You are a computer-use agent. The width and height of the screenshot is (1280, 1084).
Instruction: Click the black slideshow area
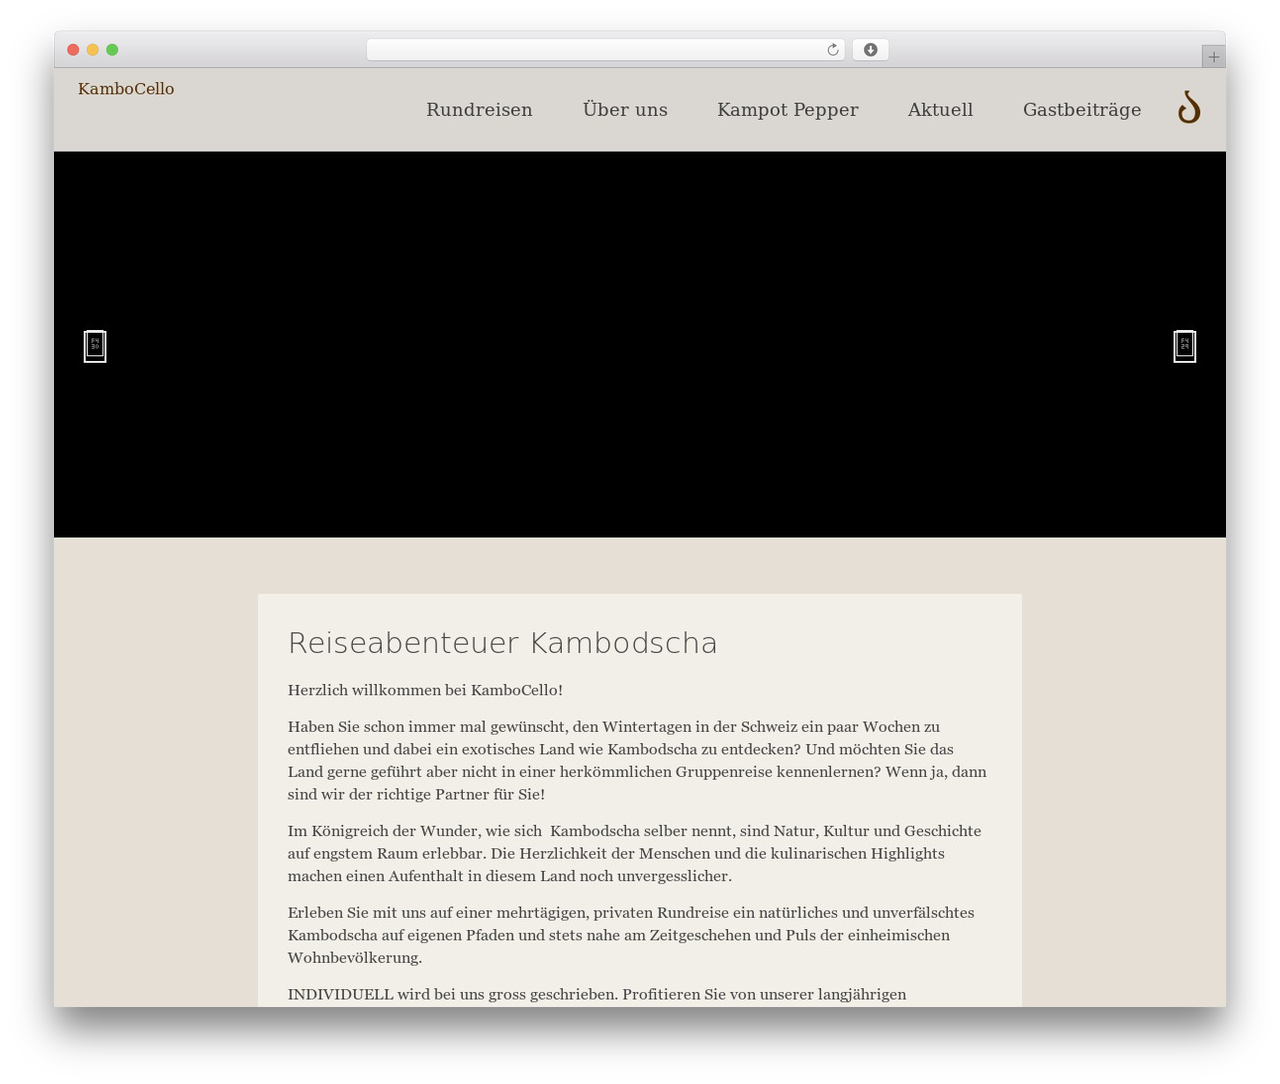tap(640, 344)
